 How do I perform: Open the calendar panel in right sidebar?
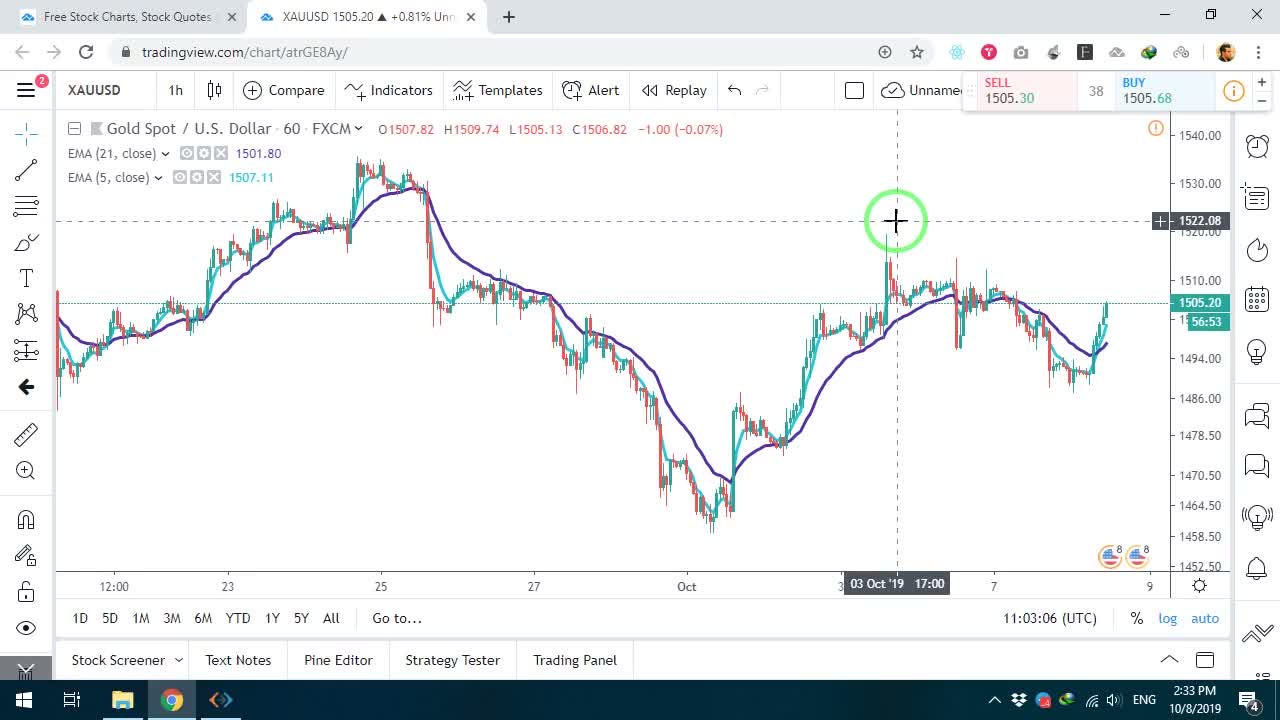[1256, 299]
